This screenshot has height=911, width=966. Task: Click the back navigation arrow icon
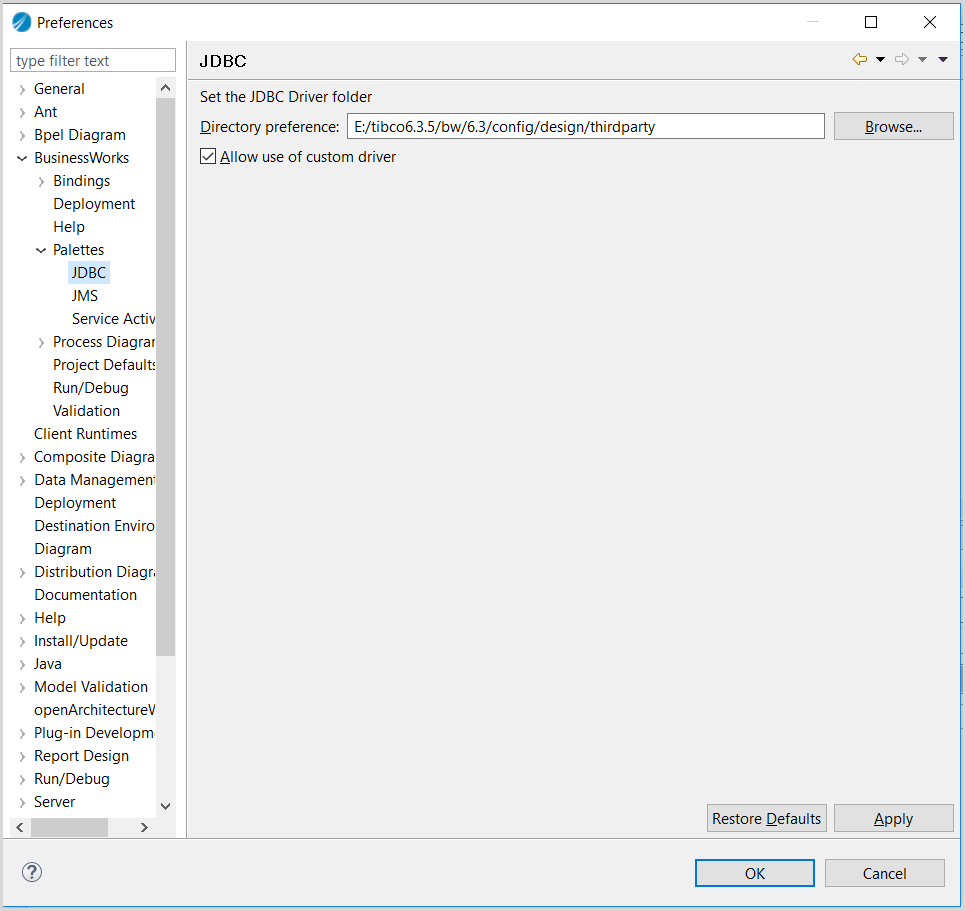[x=860, y=59]
